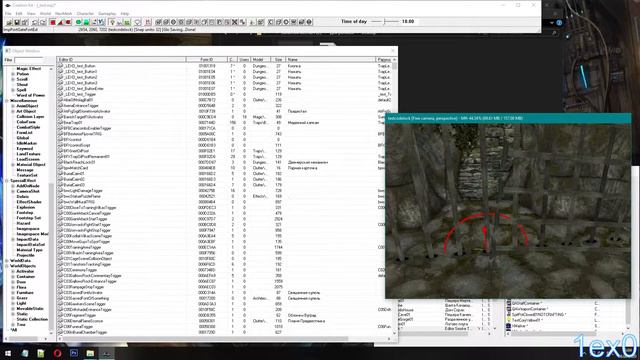Open the World menu
The height and width of the screenshot is (360, 640).
click(45, 13)
